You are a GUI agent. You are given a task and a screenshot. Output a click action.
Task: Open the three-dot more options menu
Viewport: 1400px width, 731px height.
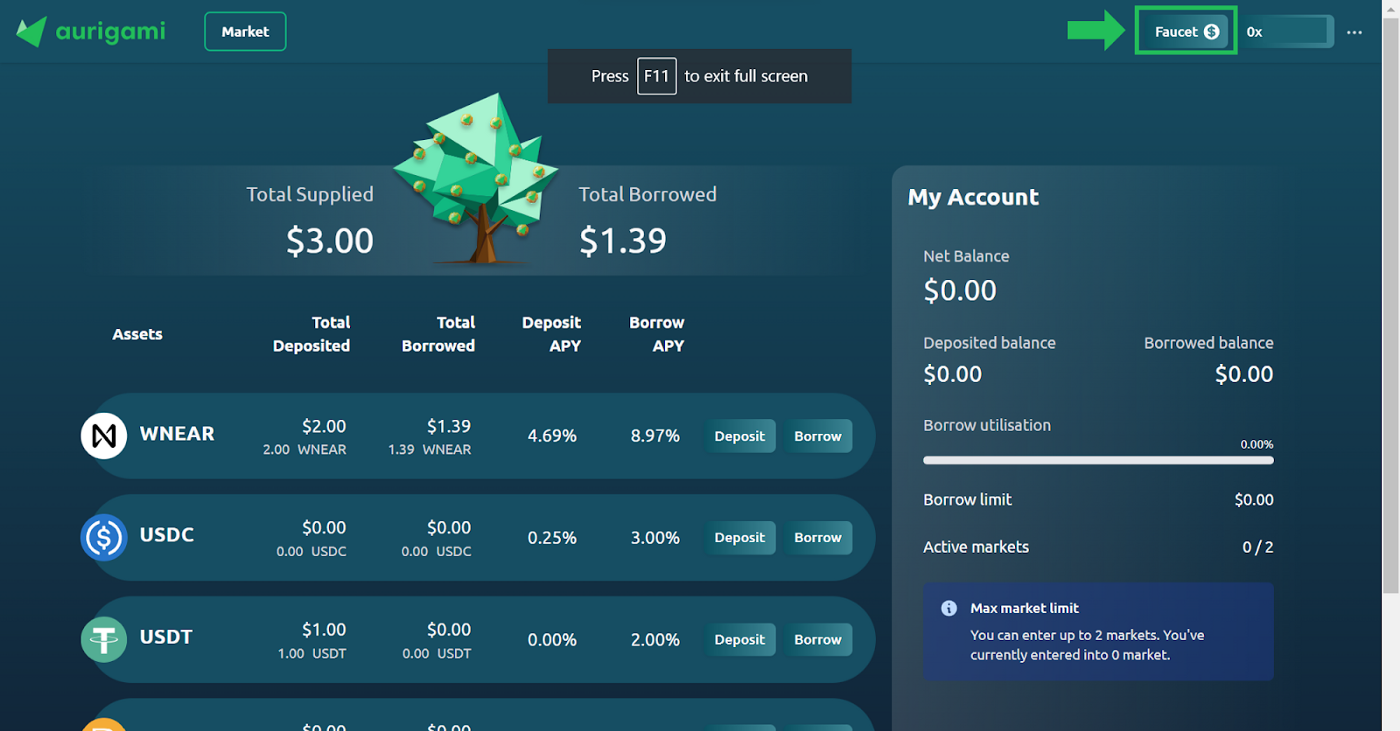1354,32
